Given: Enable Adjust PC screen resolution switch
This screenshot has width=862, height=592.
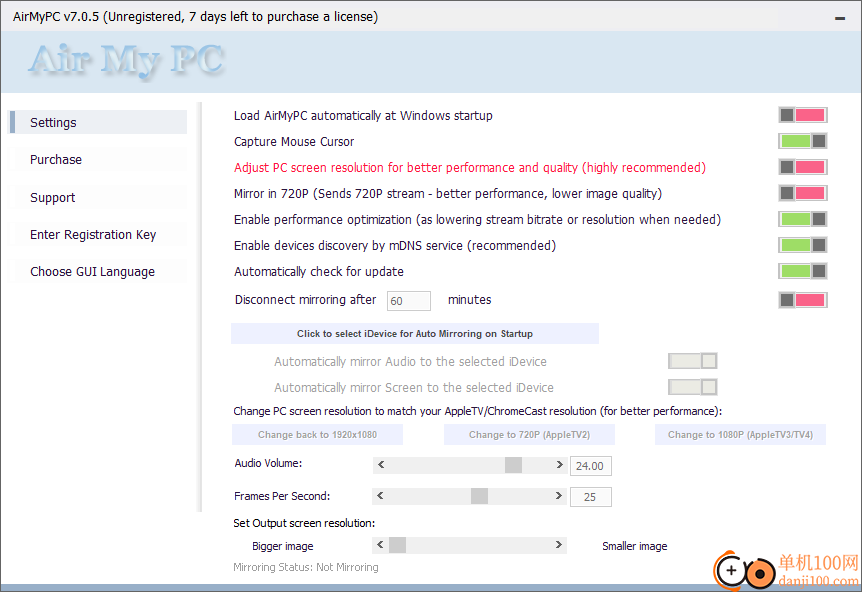Looking at the screenshot, I should coord(803,167).
